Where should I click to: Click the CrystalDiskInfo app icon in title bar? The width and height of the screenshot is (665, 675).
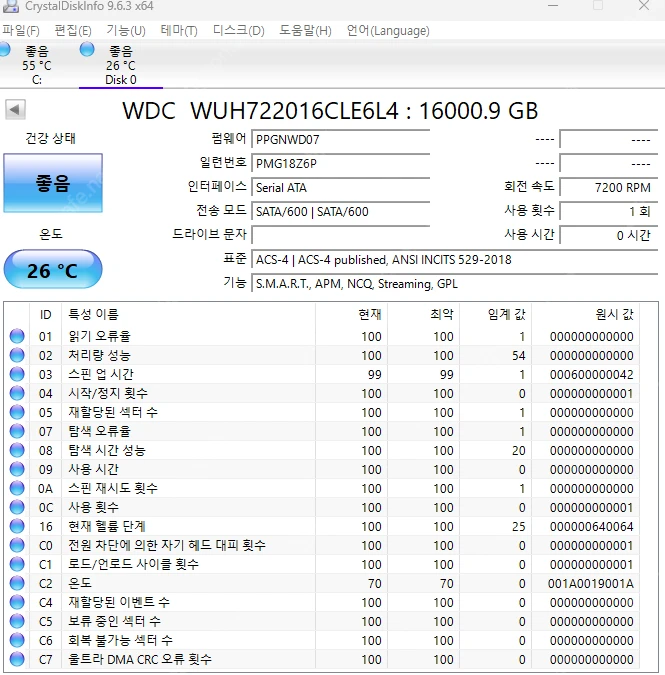(x=10, y=6)
